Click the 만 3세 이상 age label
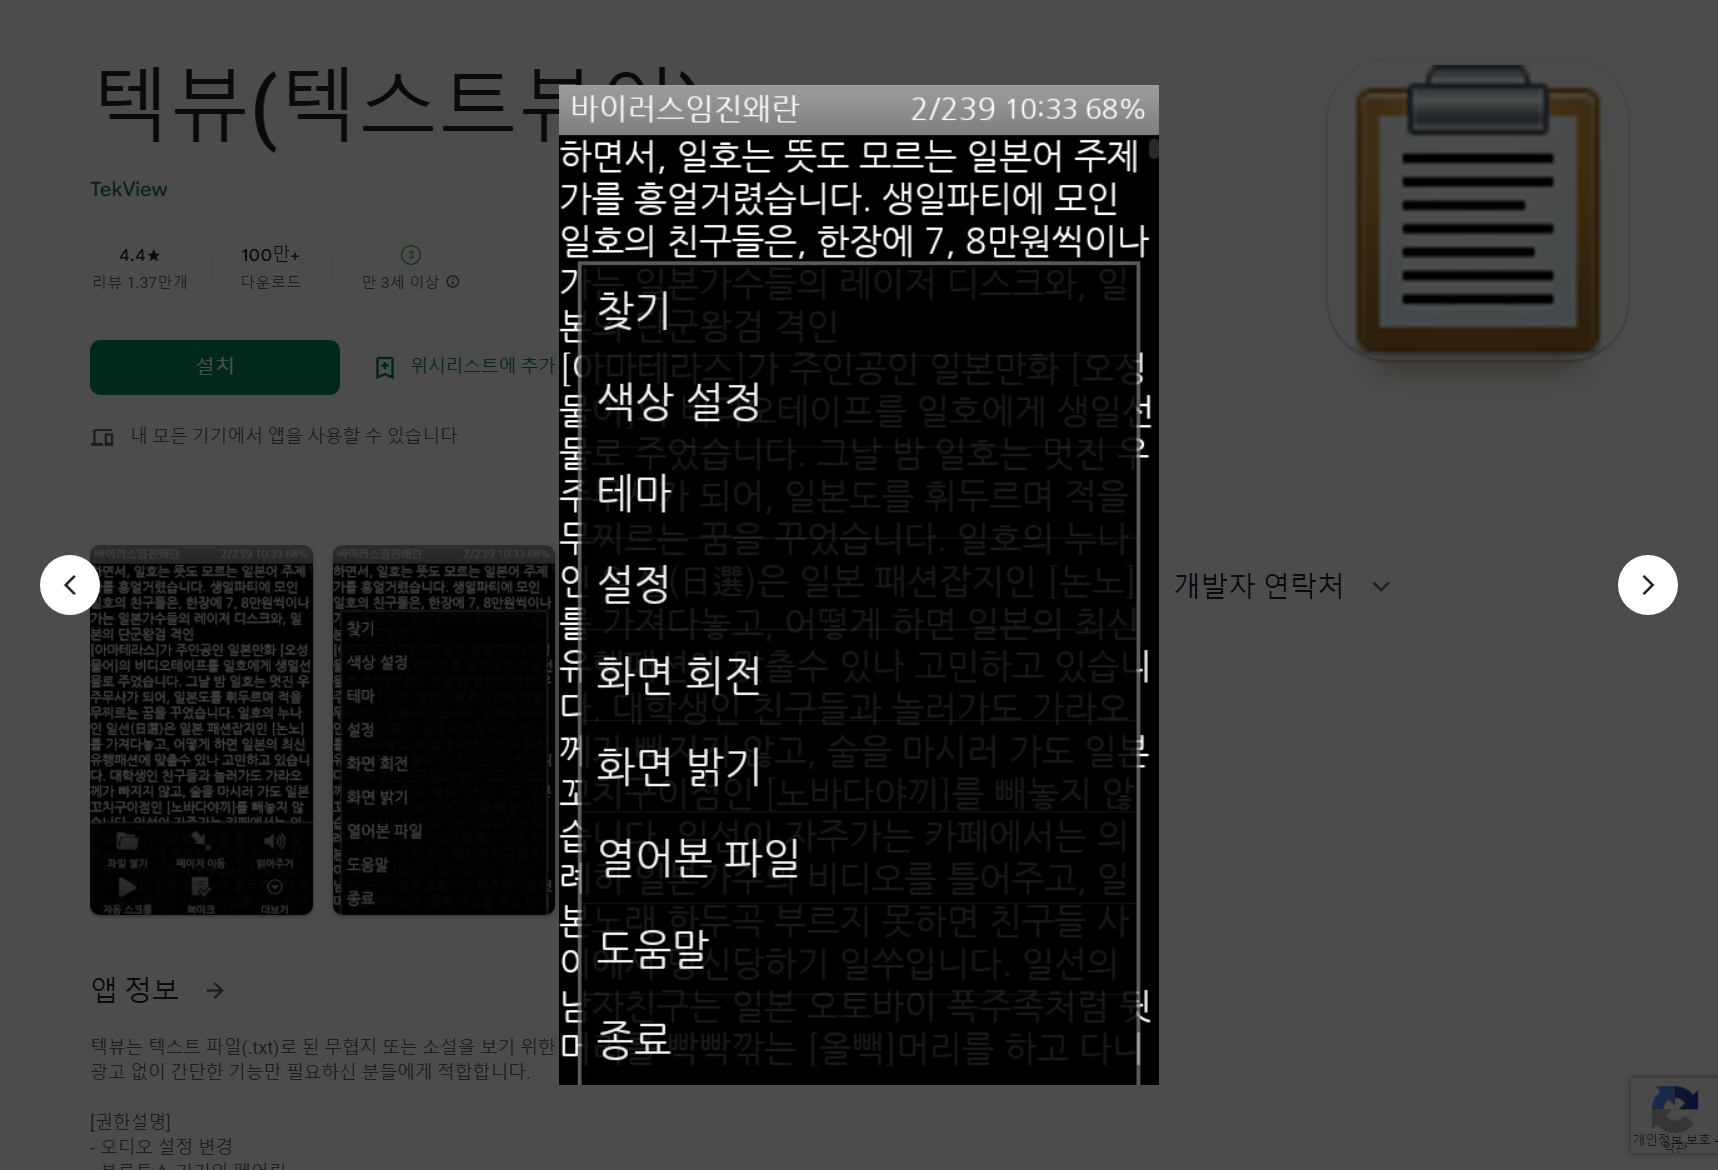 [x=400, y=282]
